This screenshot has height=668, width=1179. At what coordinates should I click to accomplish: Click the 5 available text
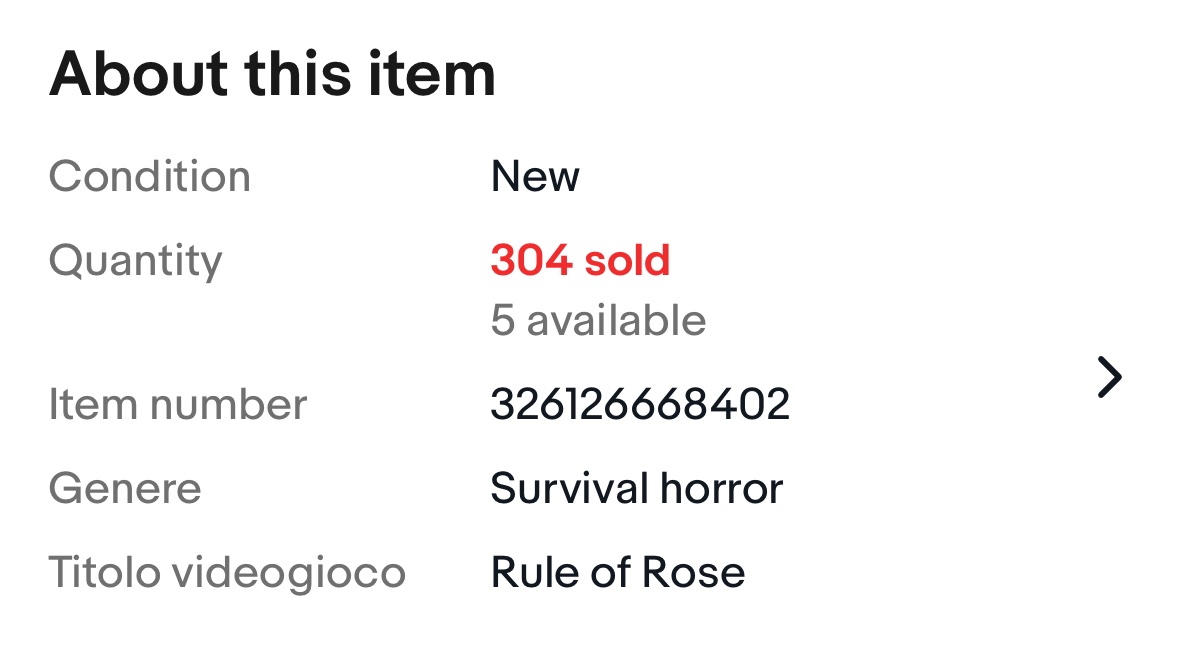pyautogui.click(x=599, y=320)
